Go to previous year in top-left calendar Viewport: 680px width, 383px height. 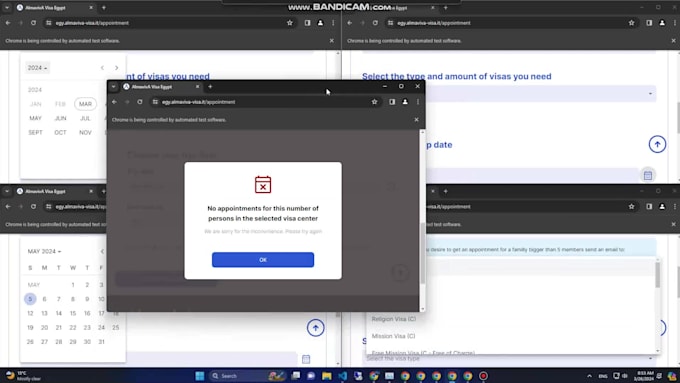102,68
